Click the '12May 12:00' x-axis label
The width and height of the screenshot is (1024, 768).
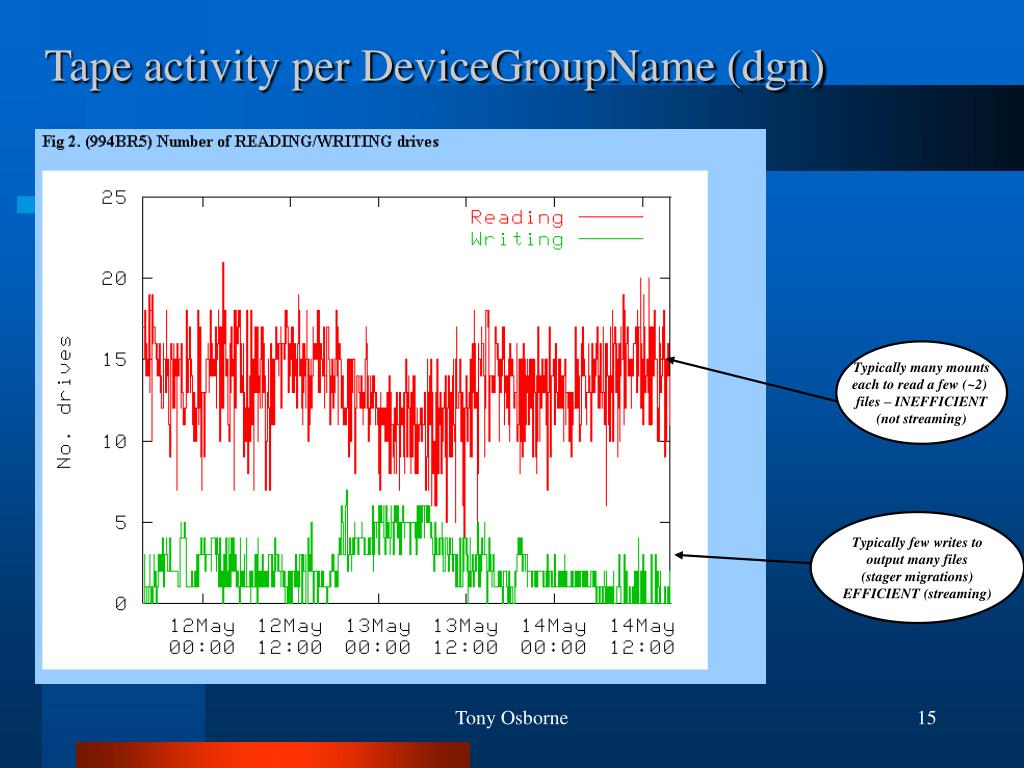(289, 637)
